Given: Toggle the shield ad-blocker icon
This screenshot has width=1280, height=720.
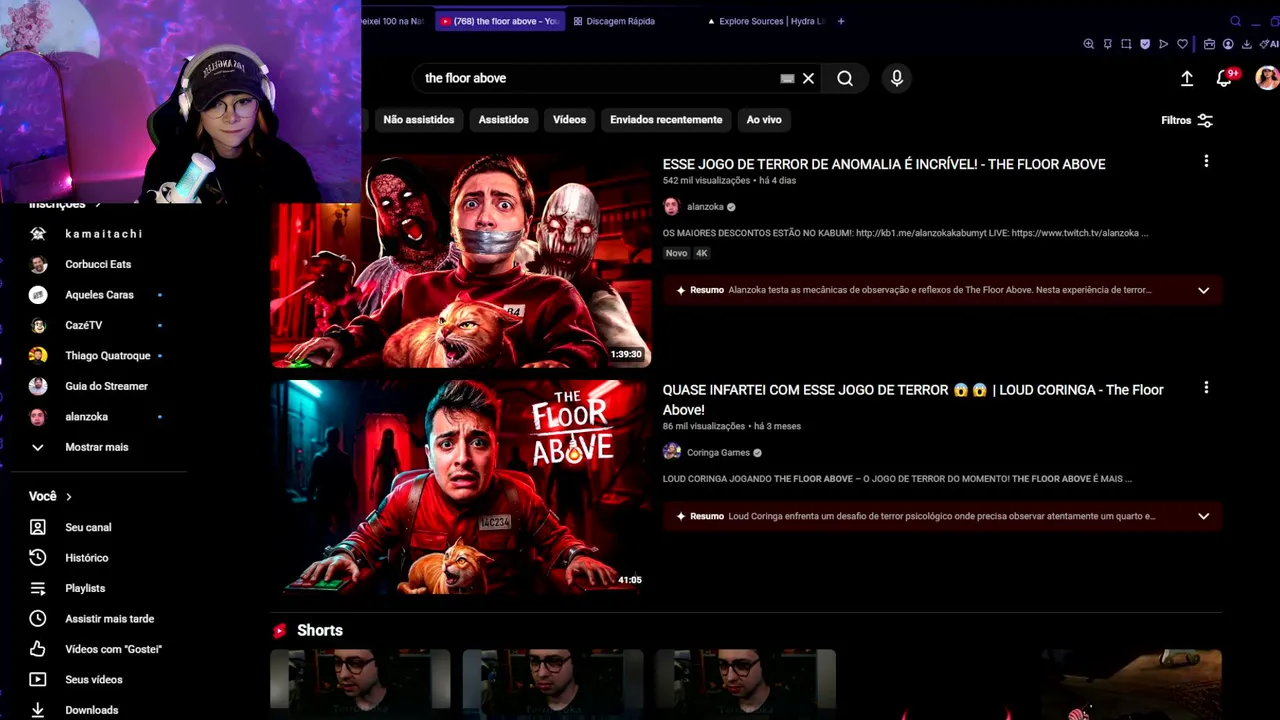Looking at the screenshot, I should 1145,44.
